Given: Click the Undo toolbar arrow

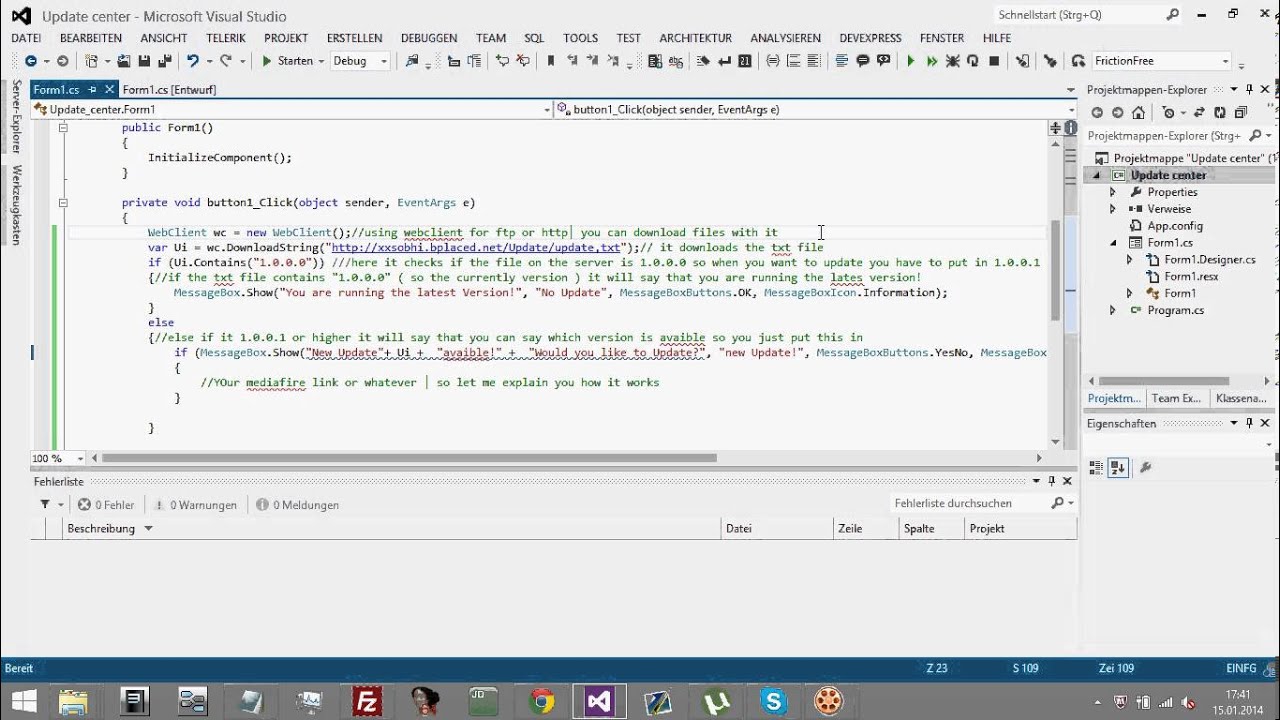Looking at the screenshot, I should tap(192, 61).
